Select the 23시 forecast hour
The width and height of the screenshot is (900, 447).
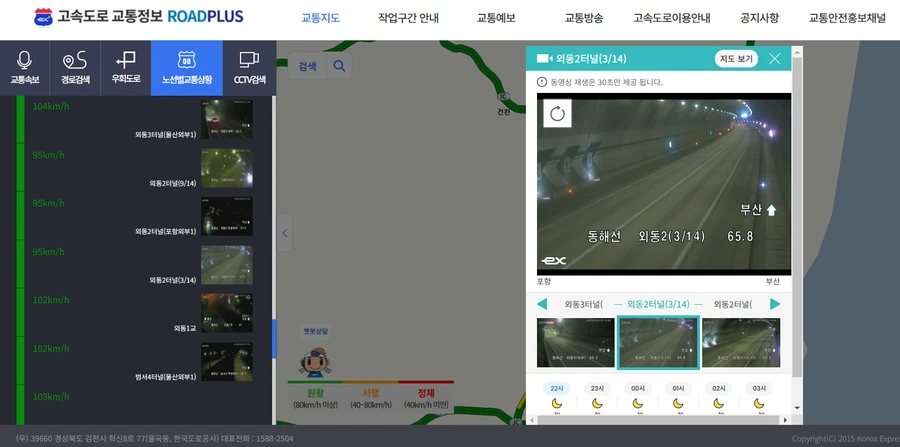click(x=598, y=388)
